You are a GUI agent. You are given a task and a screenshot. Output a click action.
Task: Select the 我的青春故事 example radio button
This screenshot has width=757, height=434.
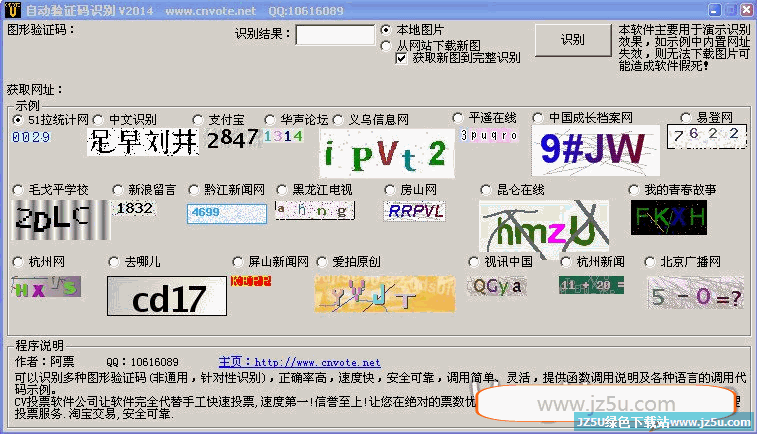click(634, 190)
